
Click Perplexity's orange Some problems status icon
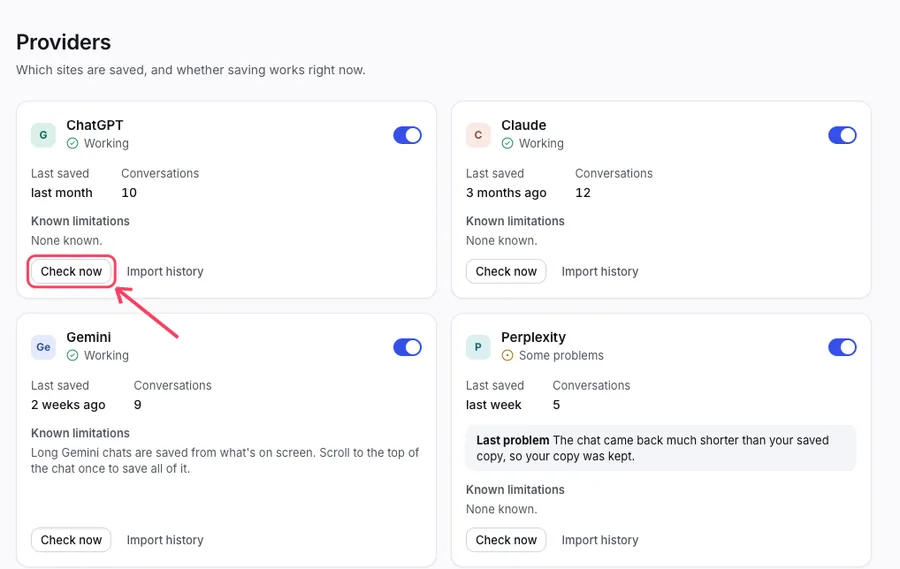(507, 355)
